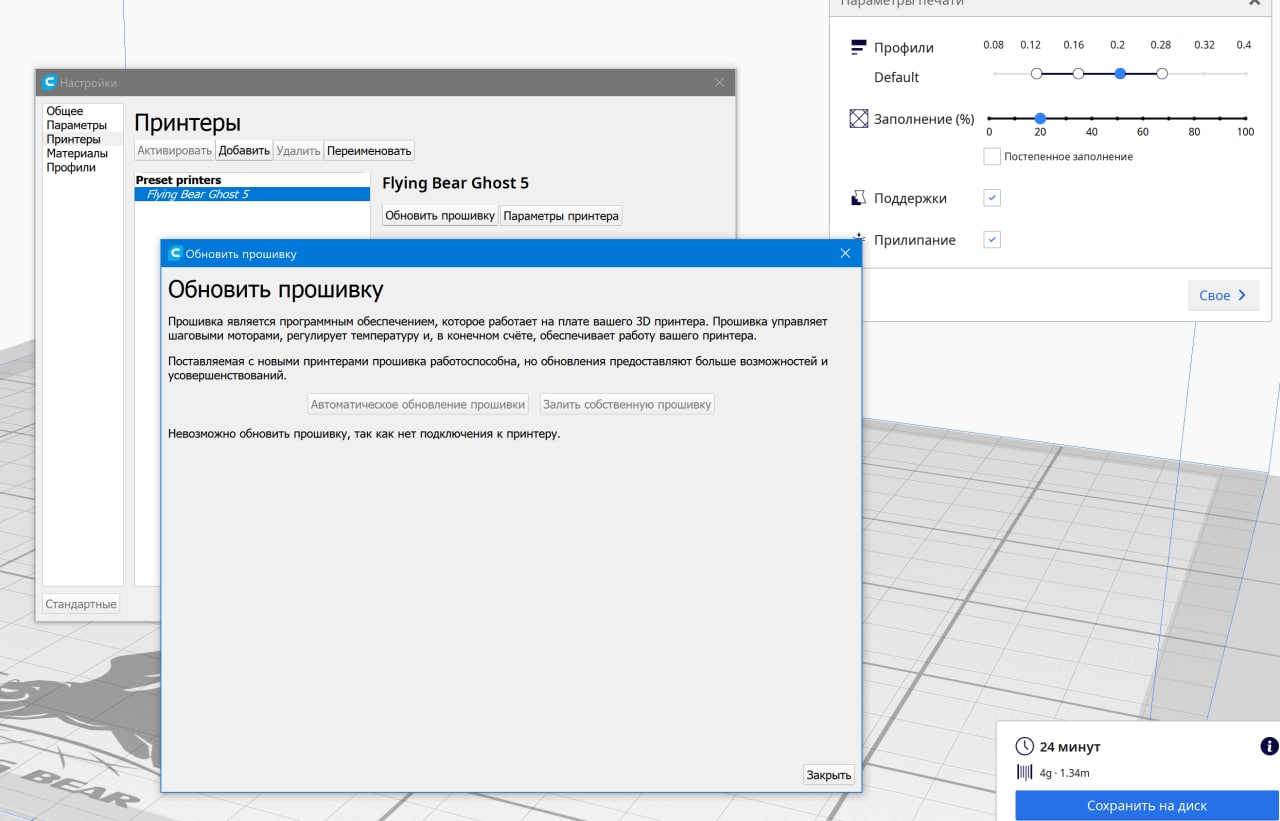Set infill slider to 80 percent
1280x821 pixels.
1194,118
